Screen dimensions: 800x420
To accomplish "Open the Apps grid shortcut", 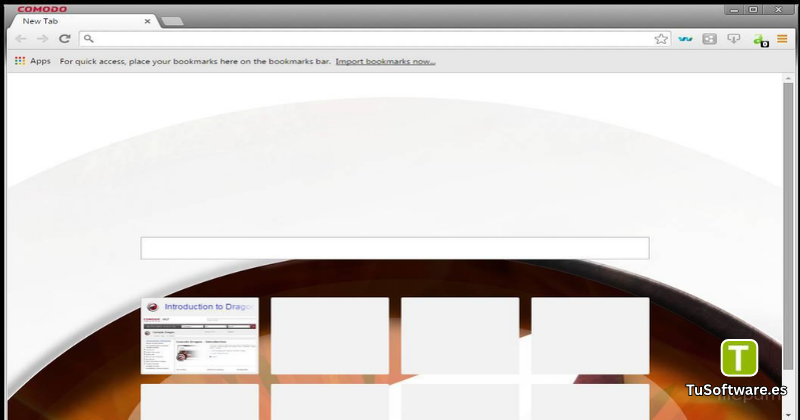I will [33, 61].
